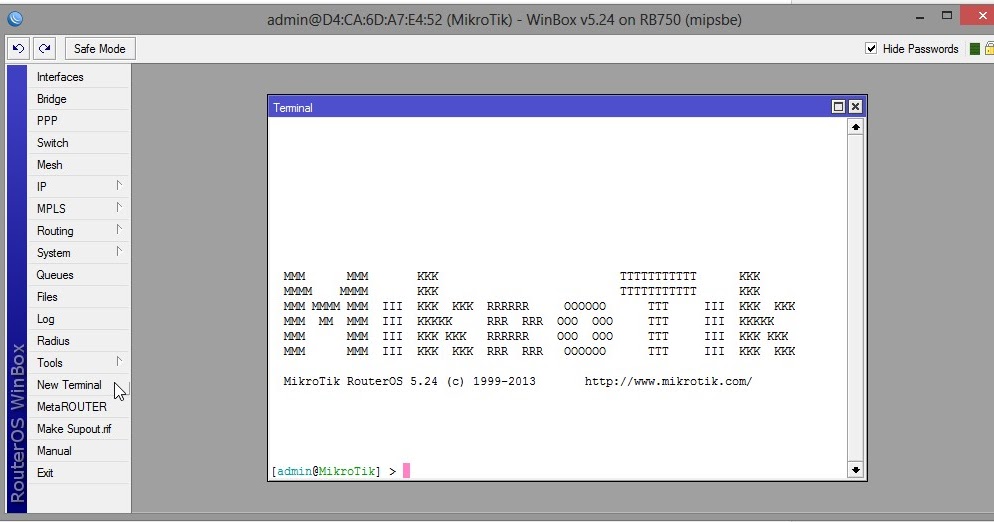
Task: Expand the System submenu arrow
Action: coord(119,252)
